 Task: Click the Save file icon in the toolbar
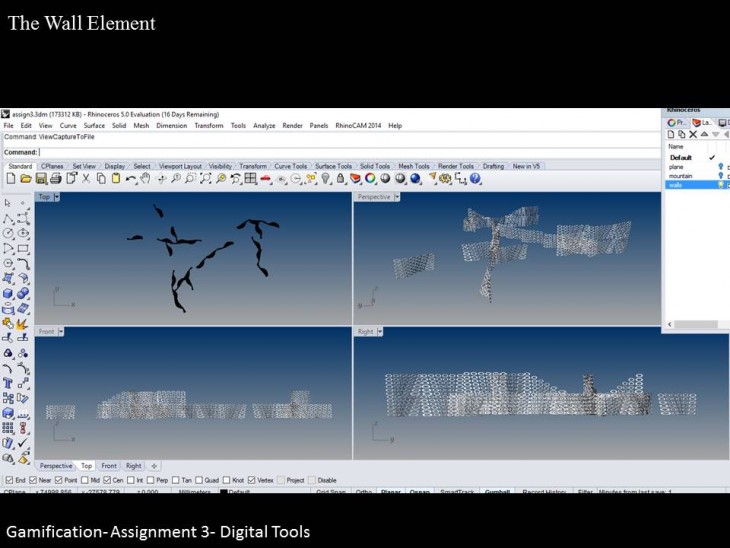click(41, 179)
